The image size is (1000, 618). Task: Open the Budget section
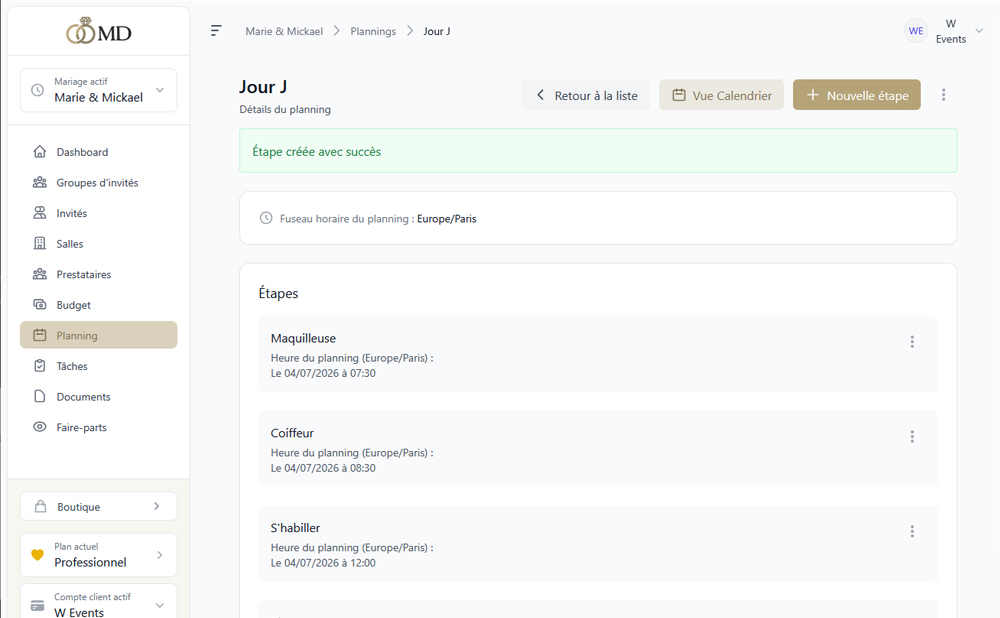tap(98, 305)
